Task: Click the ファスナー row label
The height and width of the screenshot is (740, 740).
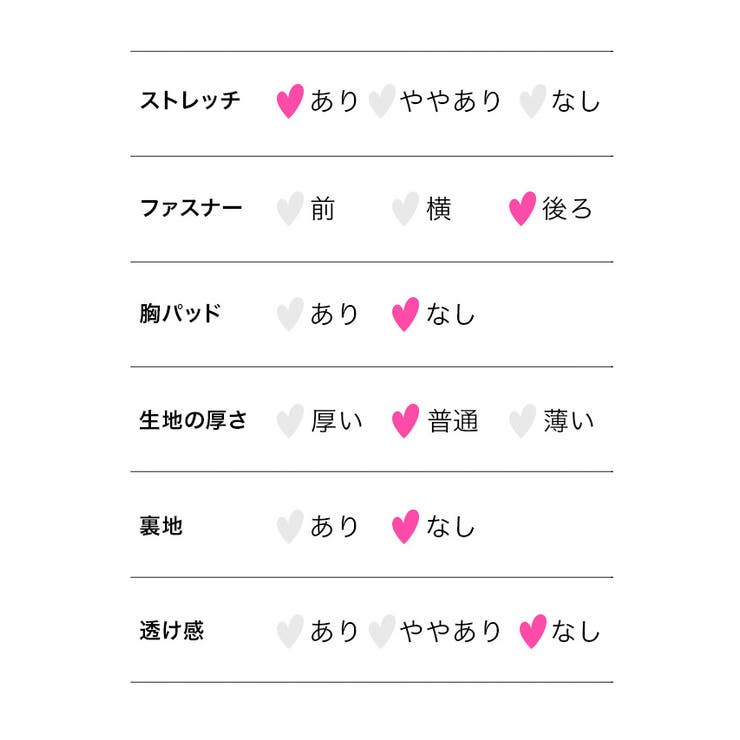Action: [190, 208]
